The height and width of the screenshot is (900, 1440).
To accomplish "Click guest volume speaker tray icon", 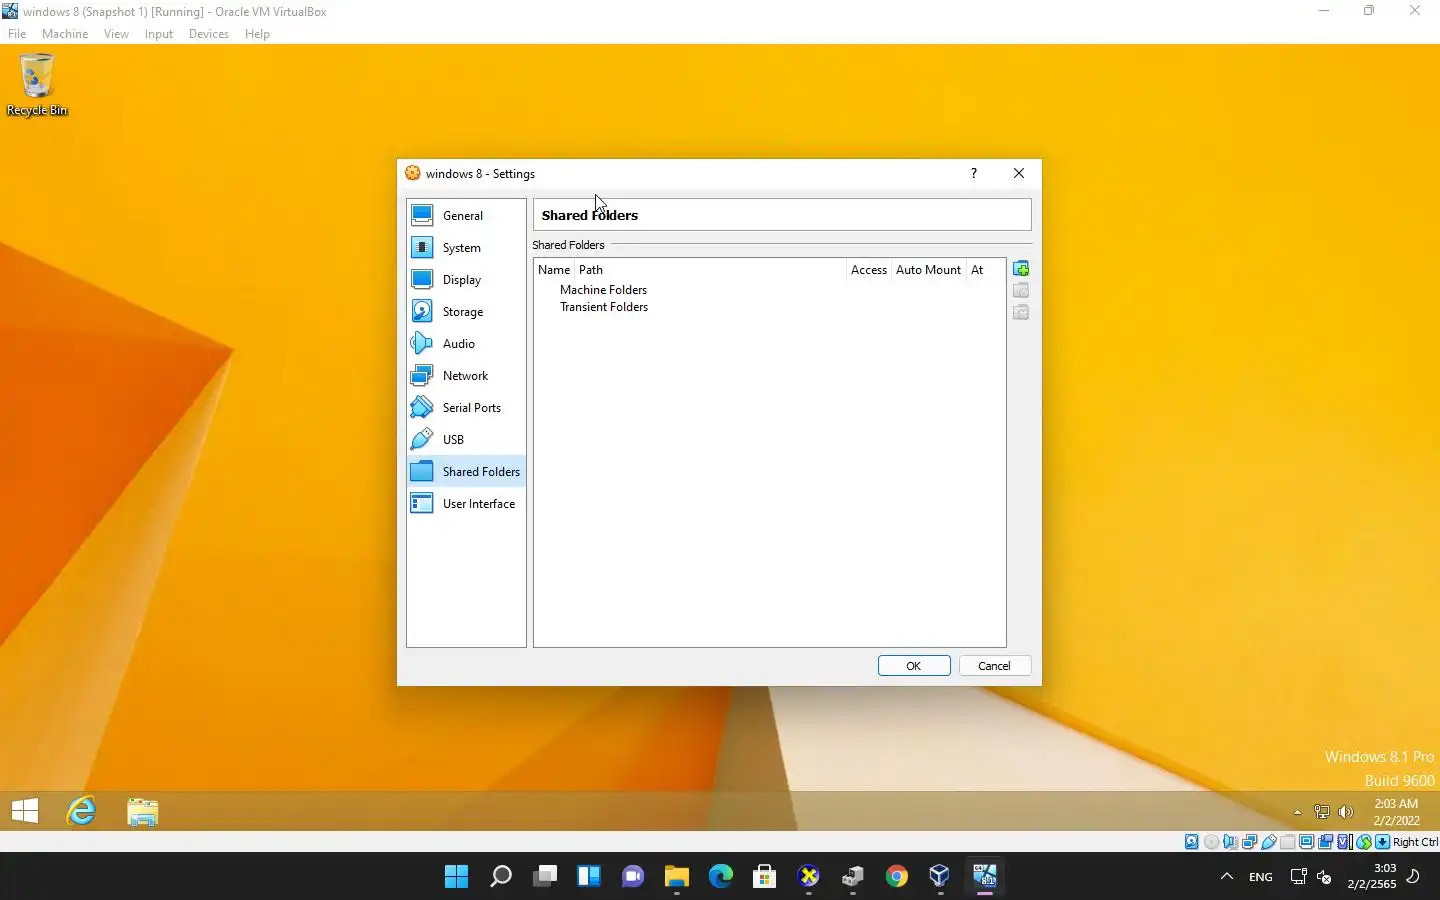I will point(1346,812).
